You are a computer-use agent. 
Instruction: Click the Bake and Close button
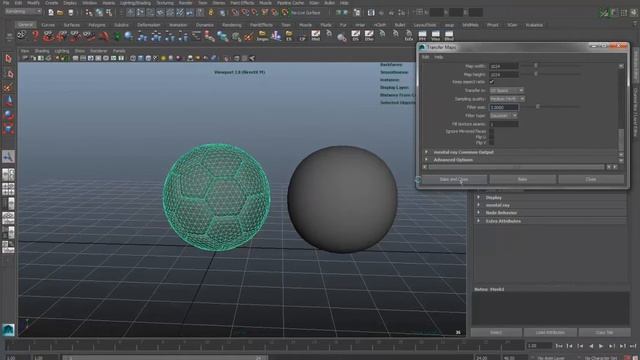coord(454,179)
